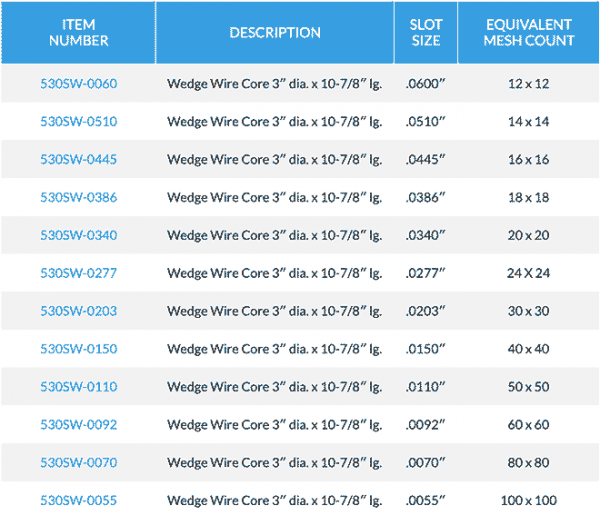Select the 530SW-0386 product link
The height and width of the screenshot is (525, 600).
tap(78, 197)
